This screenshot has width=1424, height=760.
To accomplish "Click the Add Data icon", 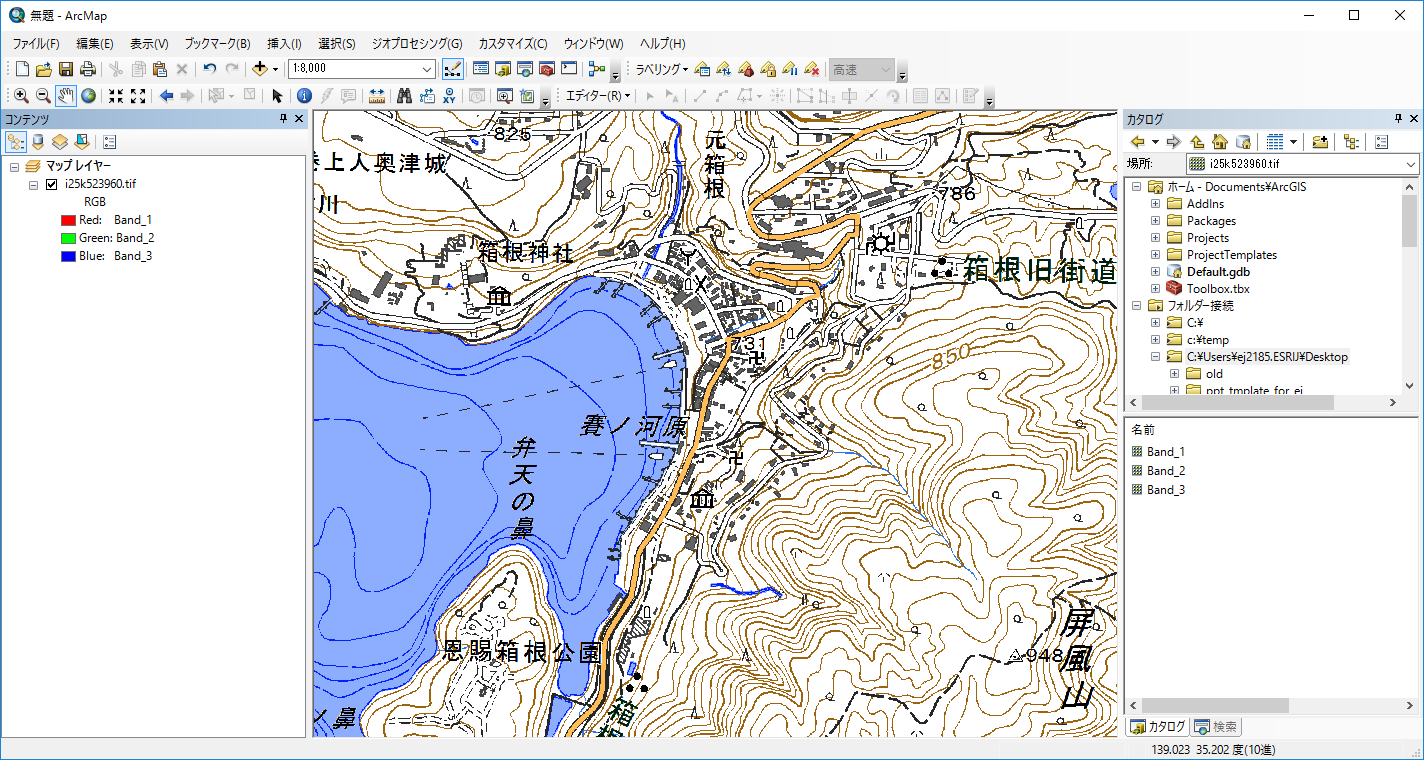I will coord(259,68).
